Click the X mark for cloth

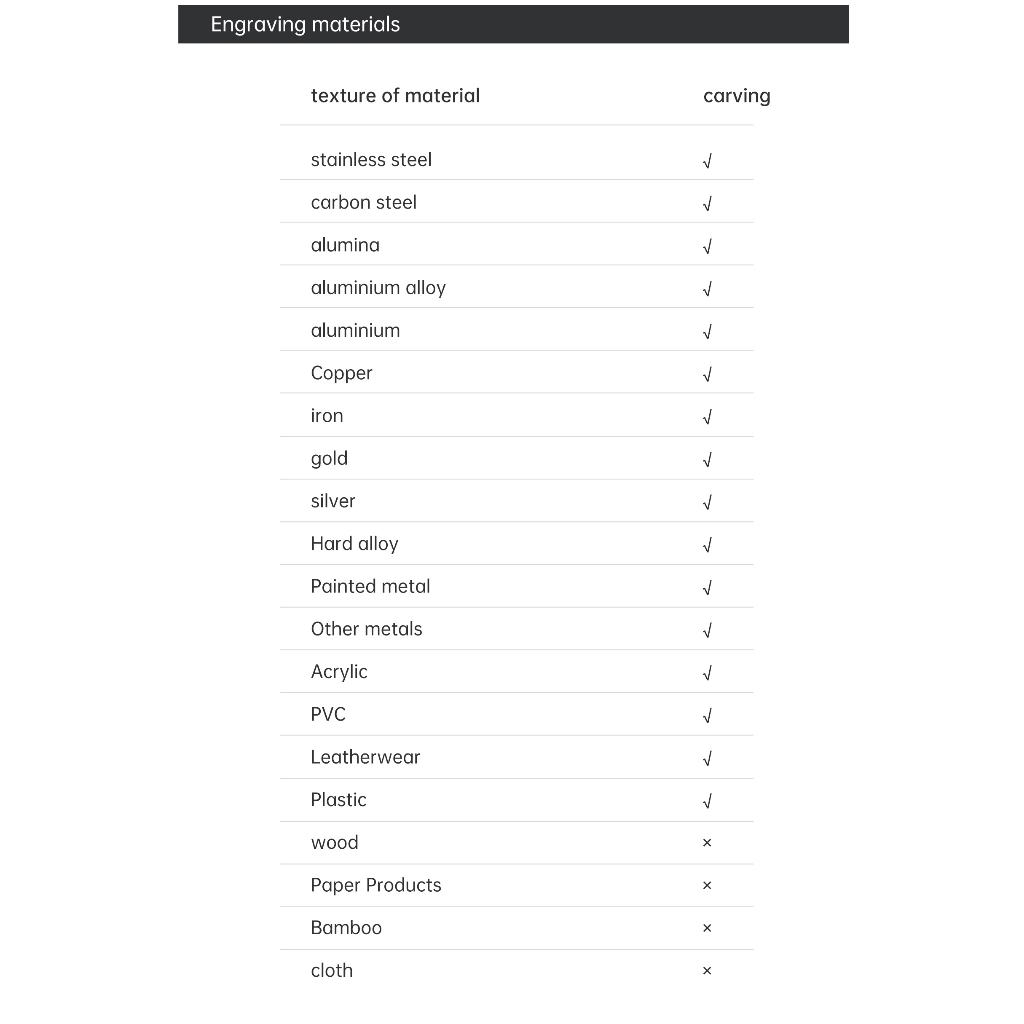pyautogui.click(x=707, y=971)
